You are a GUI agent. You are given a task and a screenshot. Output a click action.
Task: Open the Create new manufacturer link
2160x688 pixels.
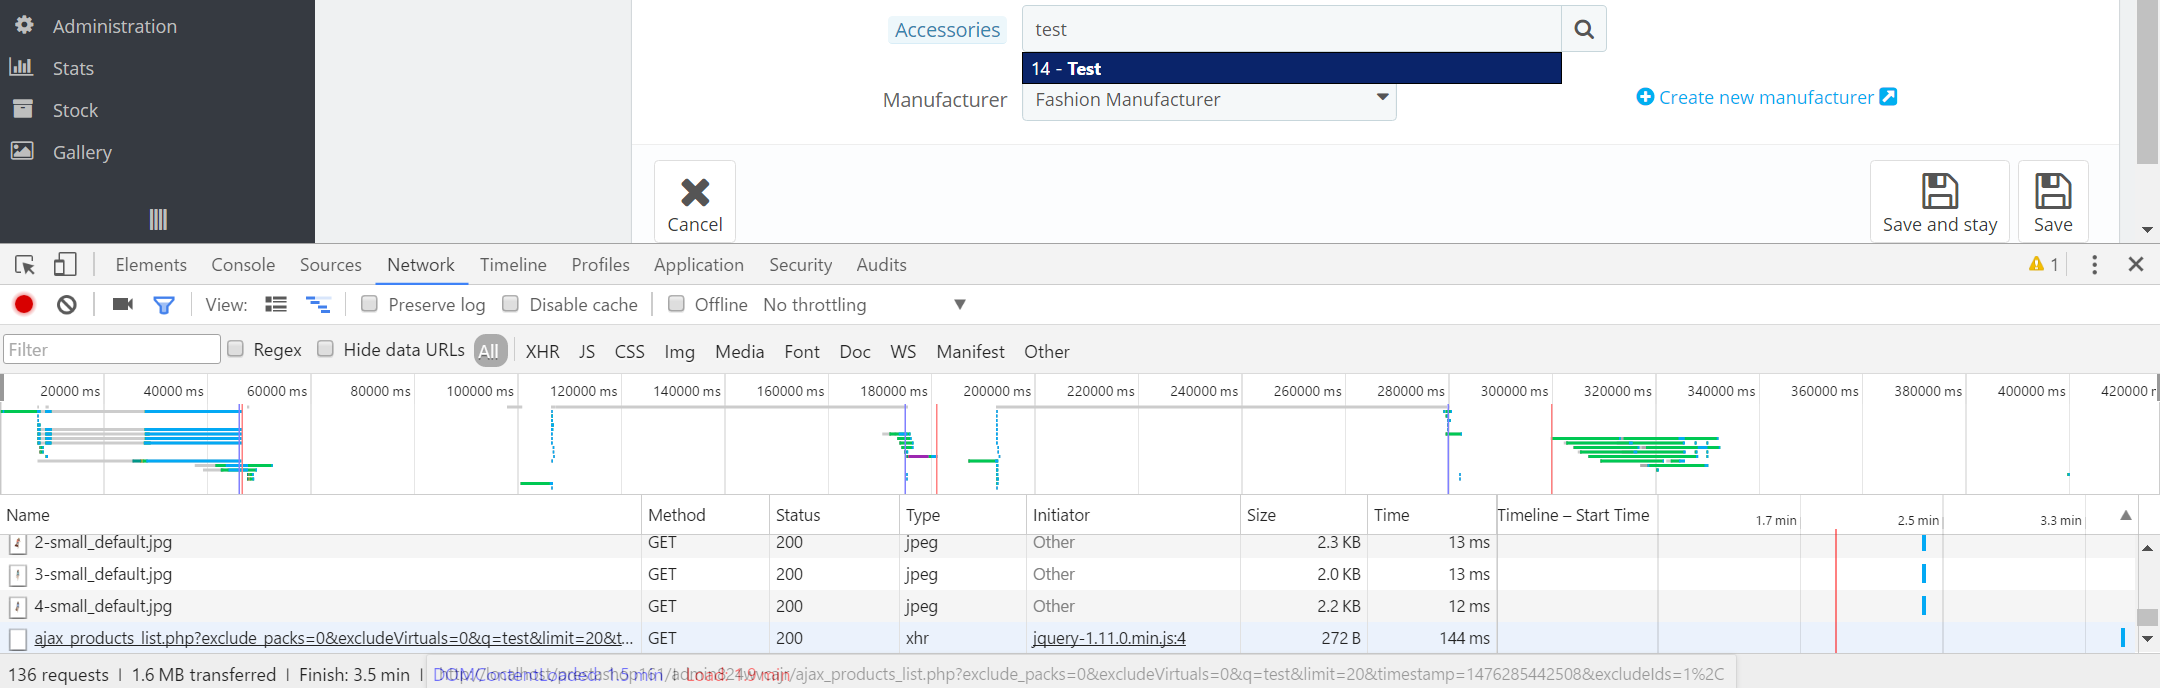point(1766,97)
